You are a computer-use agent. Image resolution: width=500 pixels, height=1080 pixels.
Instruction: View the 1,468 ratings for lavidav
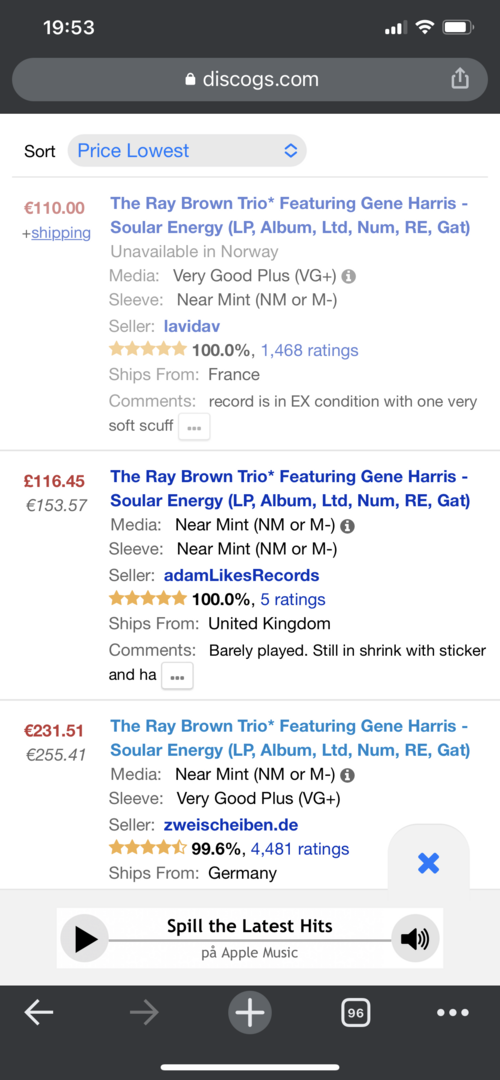coord(310,351)
